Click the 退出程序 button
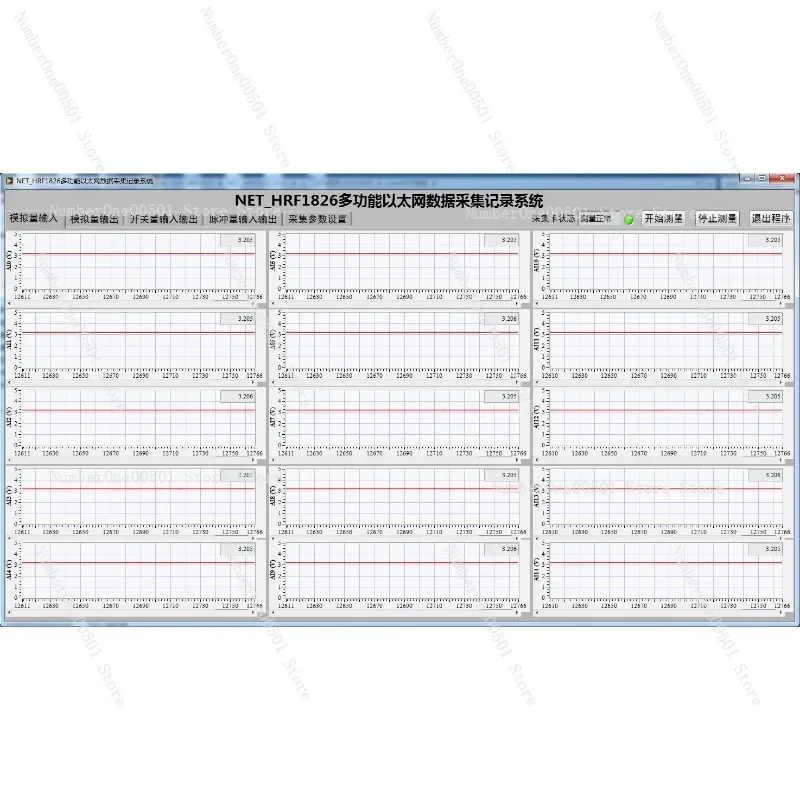800x800 pixels. tap(770, 218)
